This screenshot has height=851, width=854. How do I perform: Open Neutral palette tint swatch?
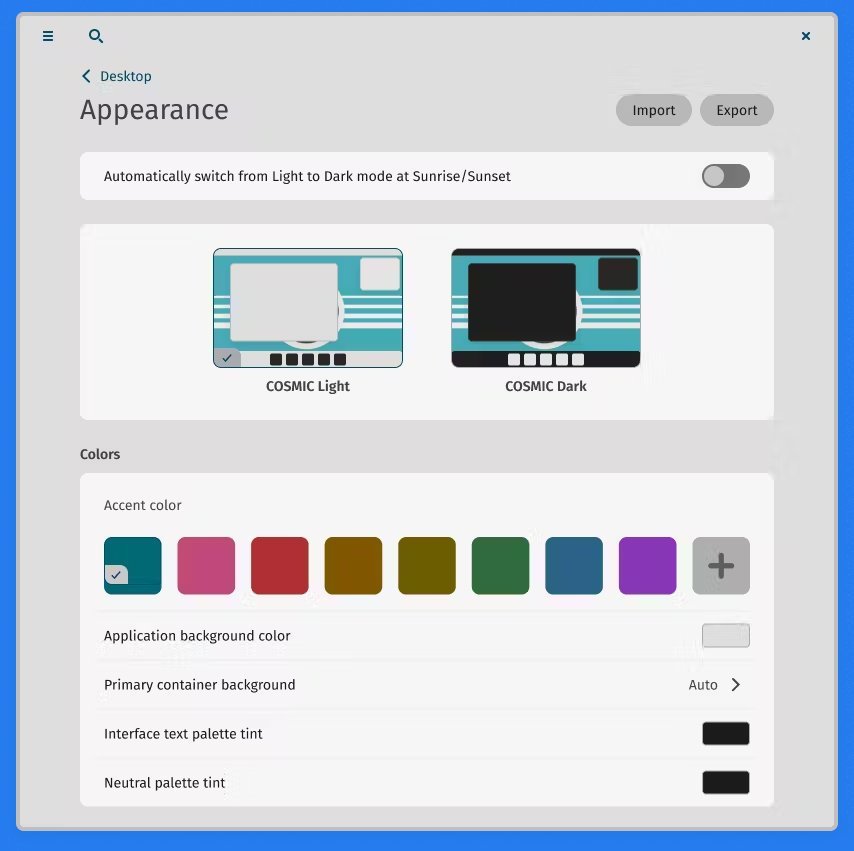click(x=725, y=782)
